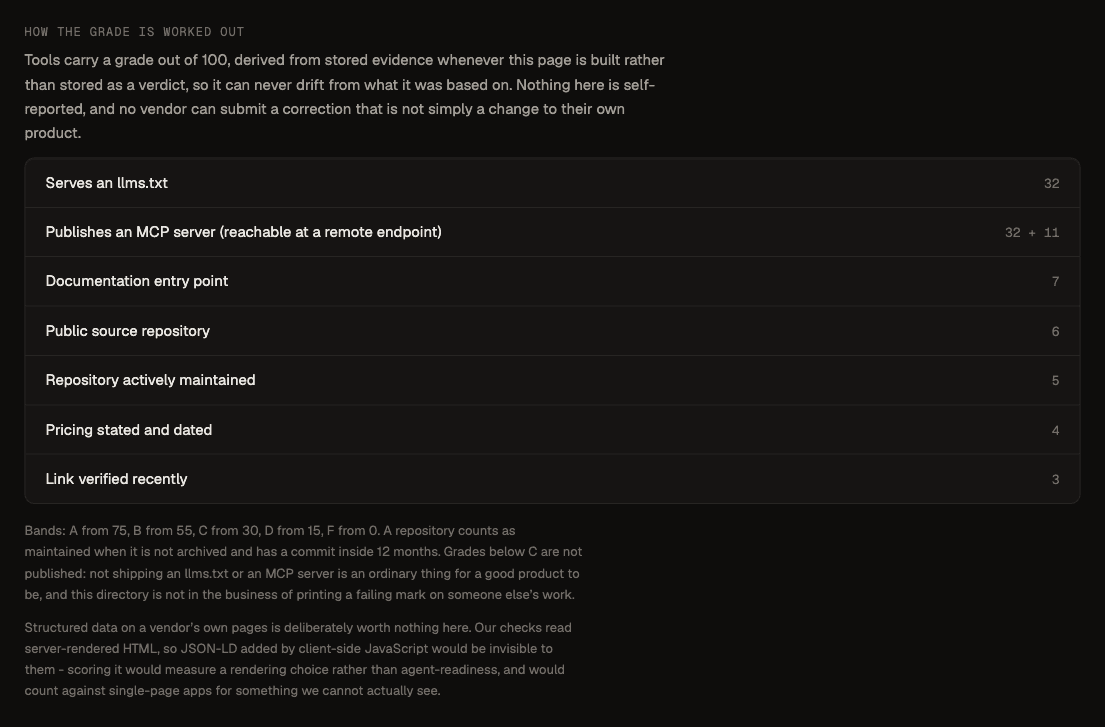Click the 'Structured data on a vendor's' paragraph
Image resolution: width=1105 pixels, height=727 pixels.
click(298, 659)
